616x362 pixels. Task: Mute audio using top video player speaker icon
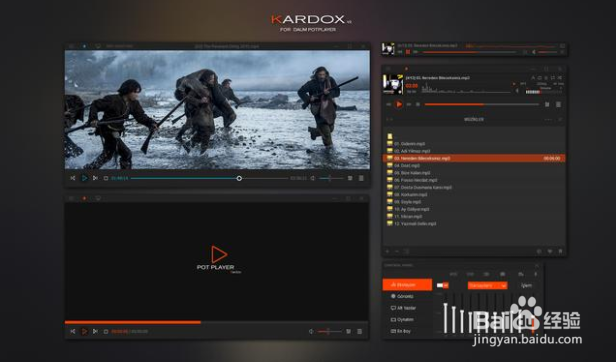point(313,178)
